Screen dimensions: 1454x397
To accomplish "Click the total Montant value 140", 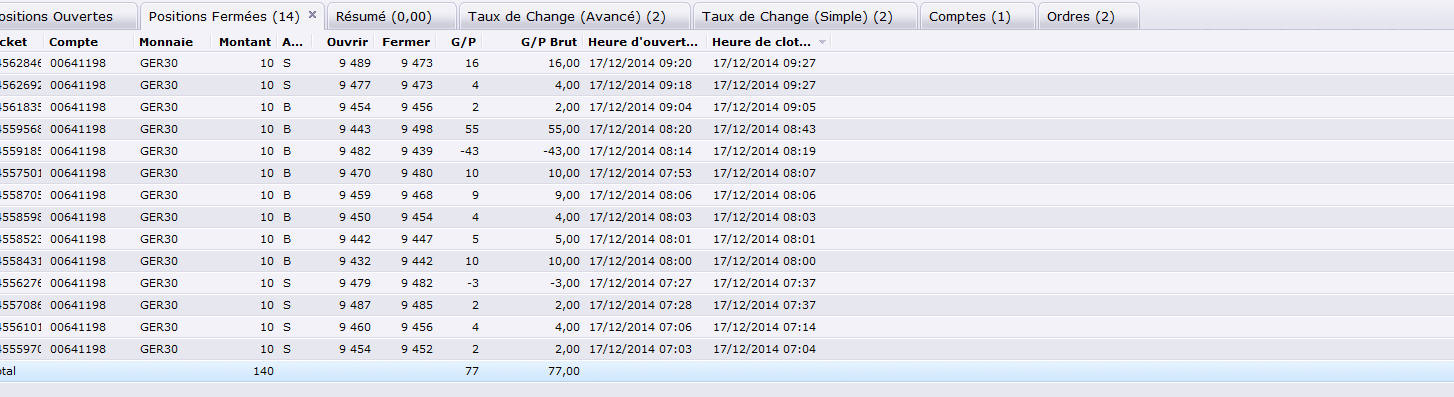I will point(263,371).
